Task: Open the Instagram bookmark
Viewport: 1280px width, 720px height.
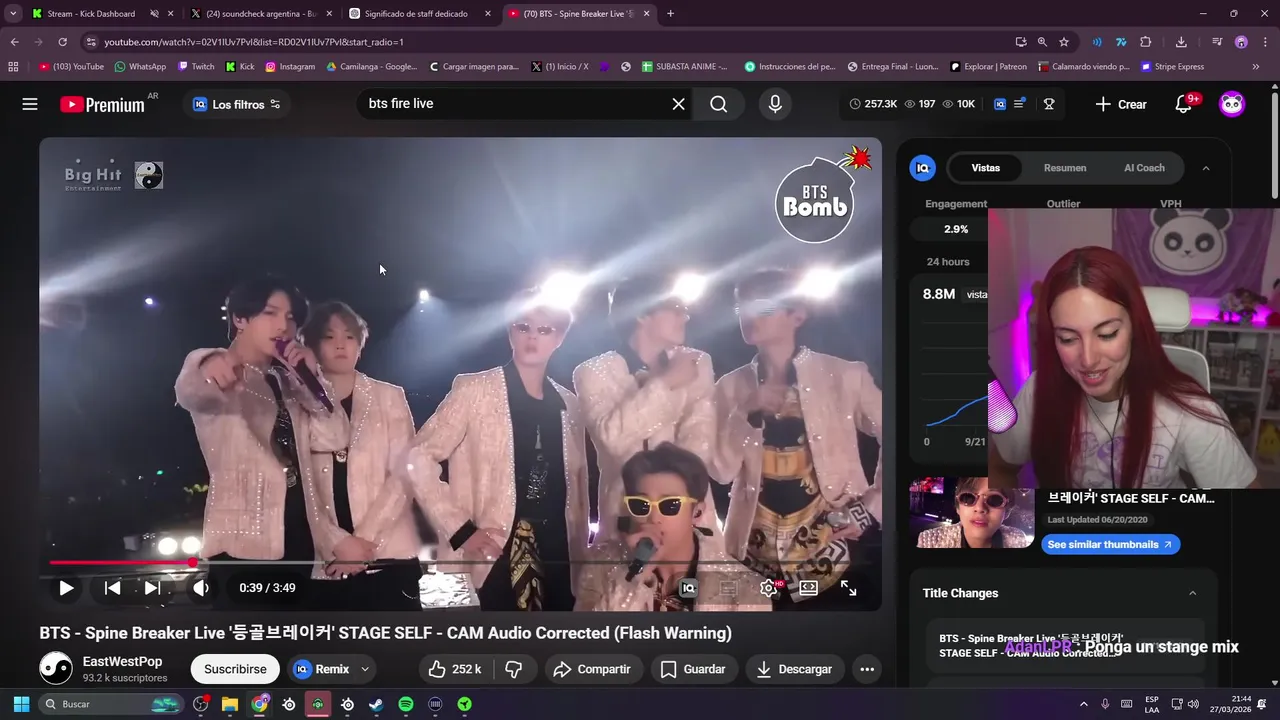Action: (x=289, y=67)
